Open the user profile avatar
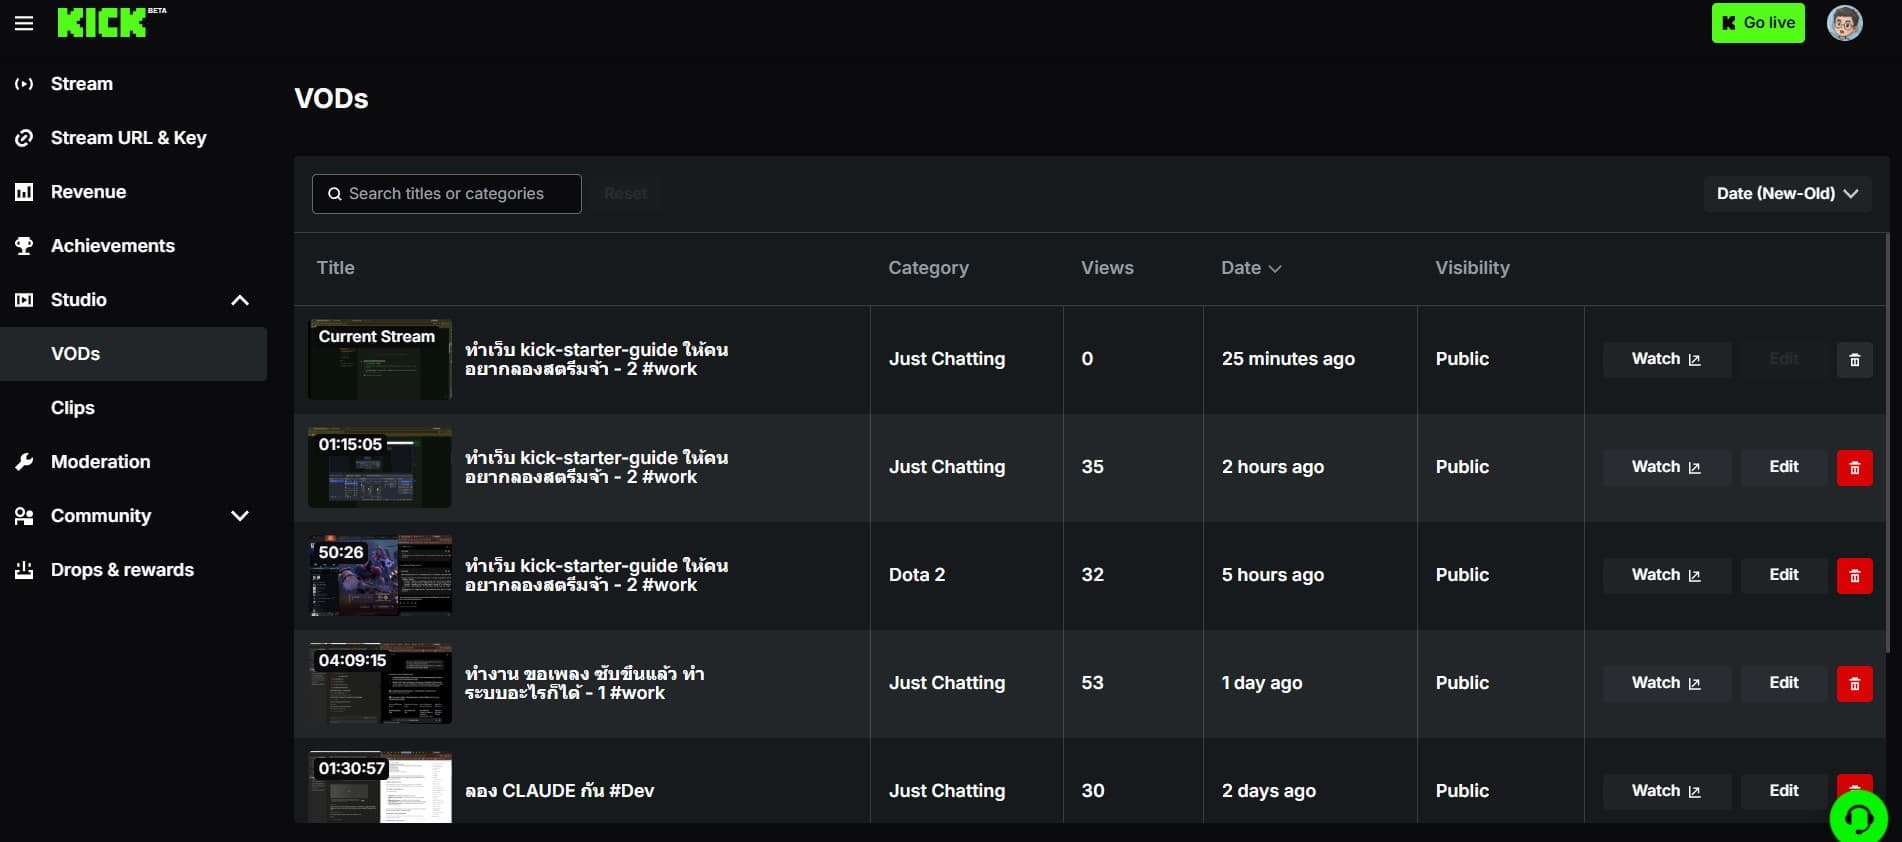 [1844, 23]
